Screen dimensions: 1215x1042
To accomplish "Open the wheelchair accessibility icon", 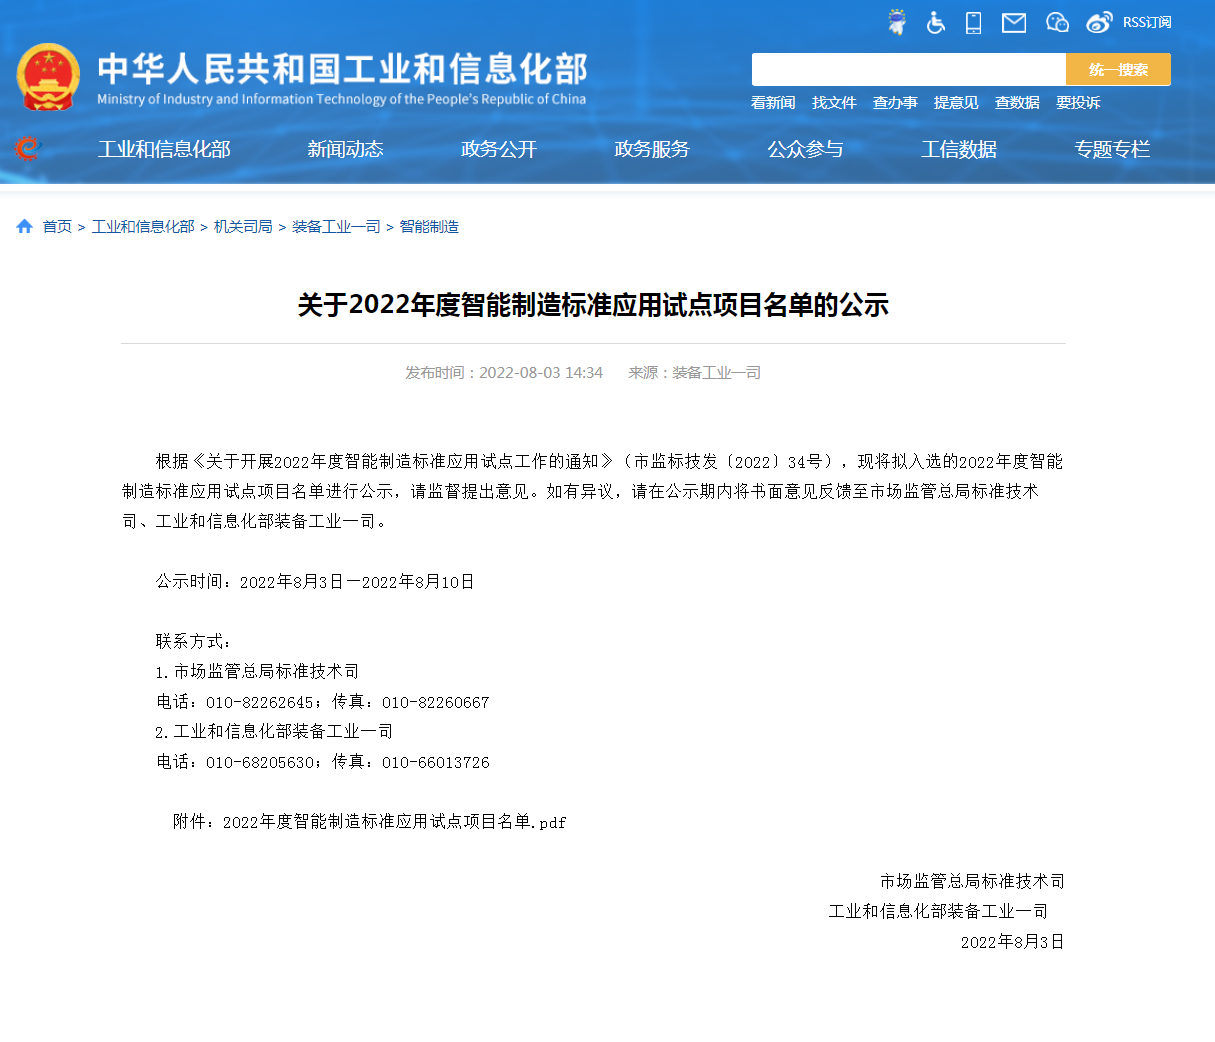I will [x=936, y=22].
